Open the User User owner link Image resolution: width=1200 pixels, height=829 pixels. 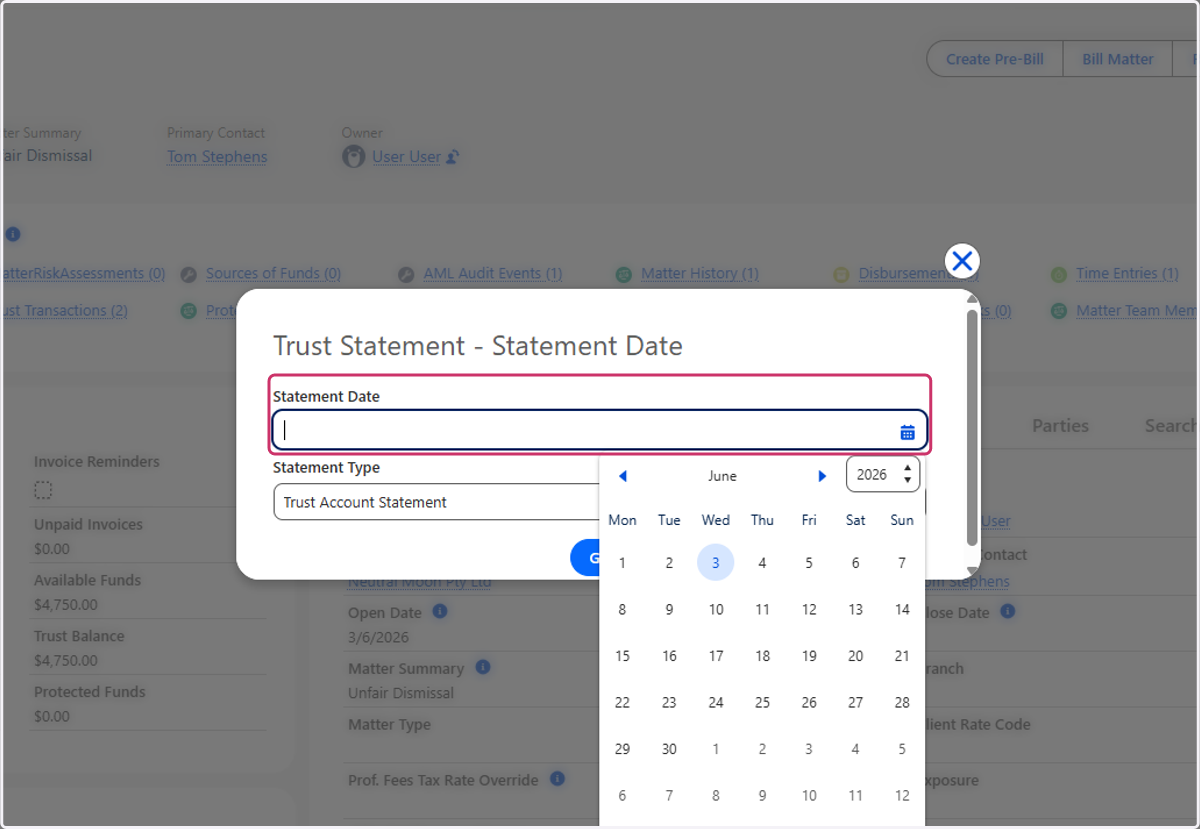406,156
